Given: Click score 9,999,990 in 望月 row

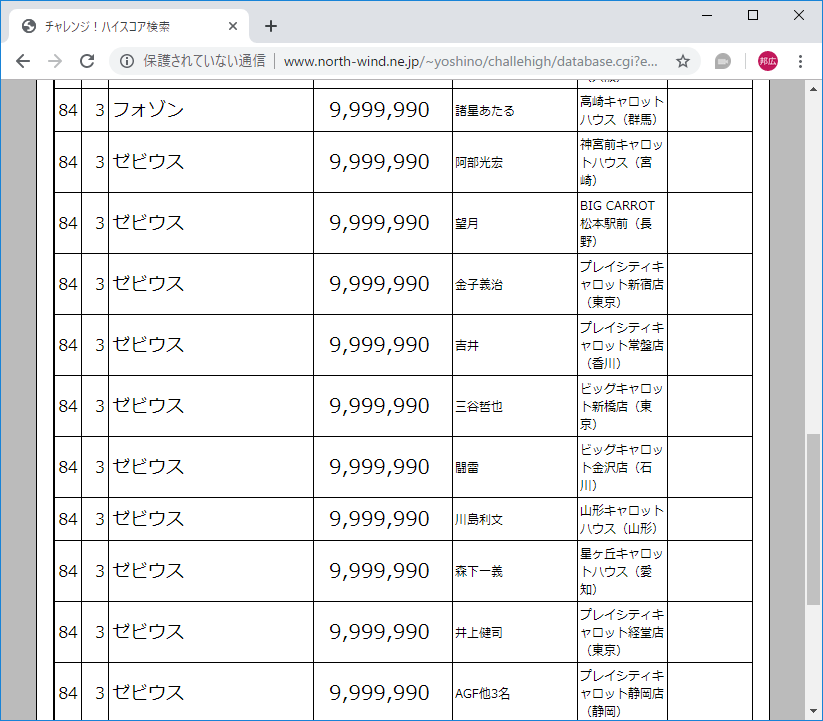Looking at the screenshot, I should click(x=379, y=223).
